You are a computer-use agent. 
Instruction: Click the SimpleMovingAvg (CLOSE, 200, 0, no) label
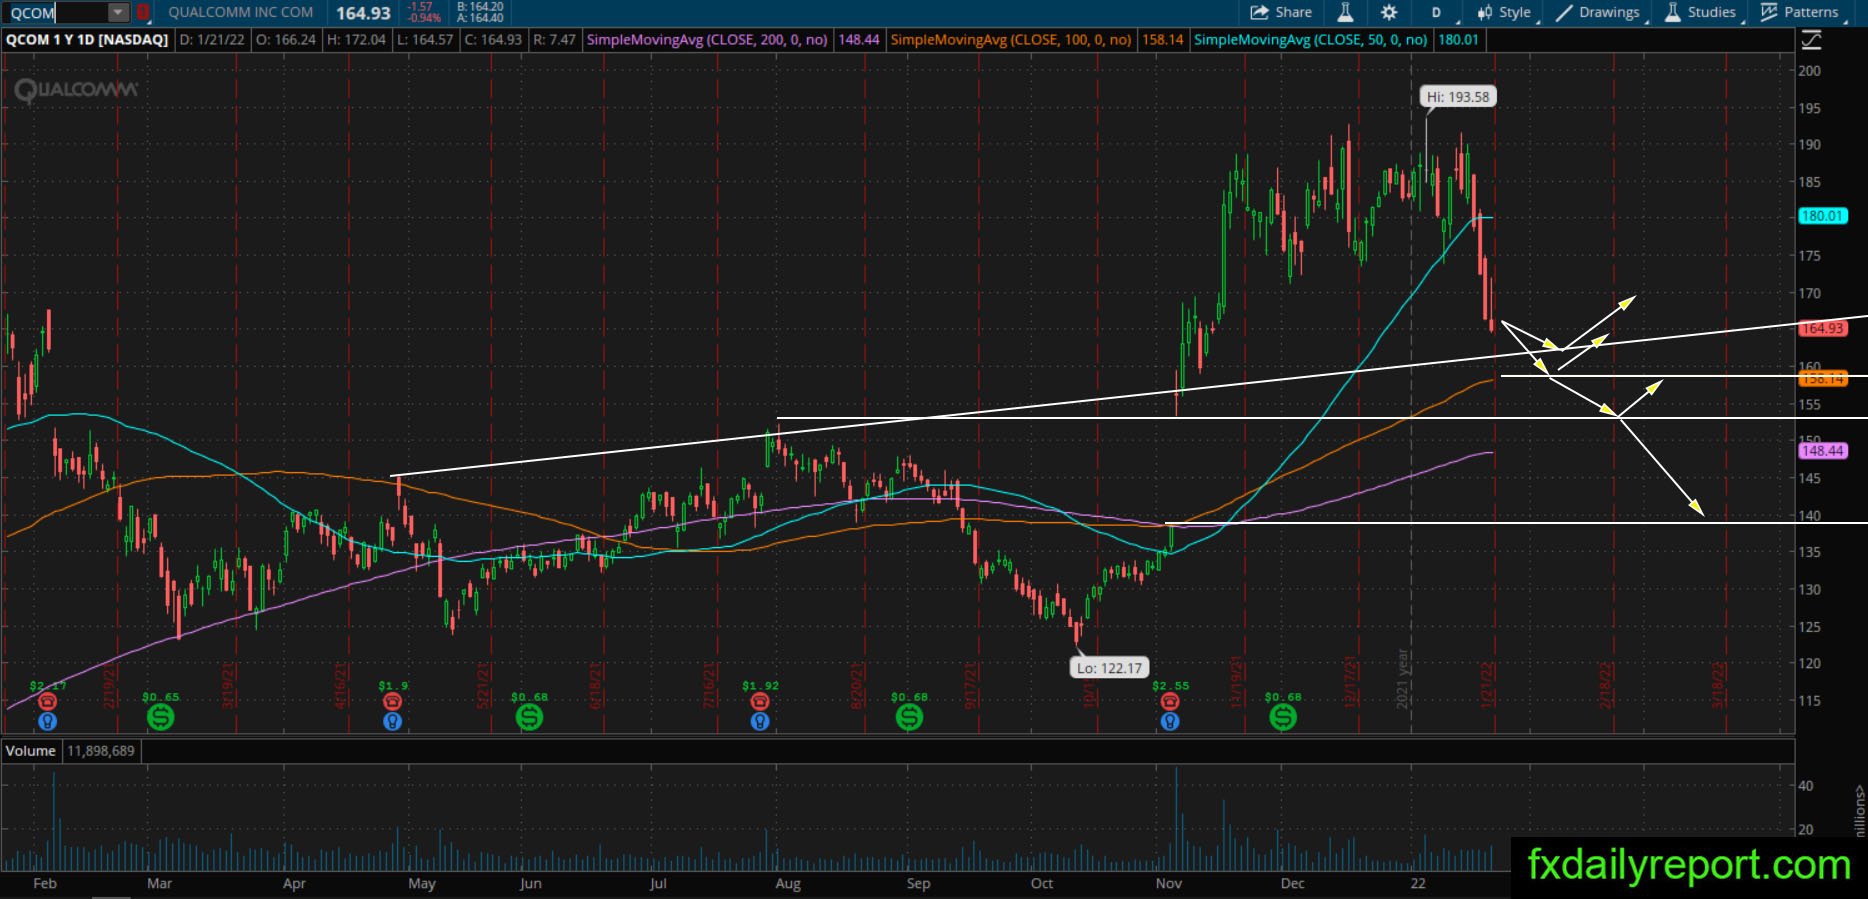[707, 40]
